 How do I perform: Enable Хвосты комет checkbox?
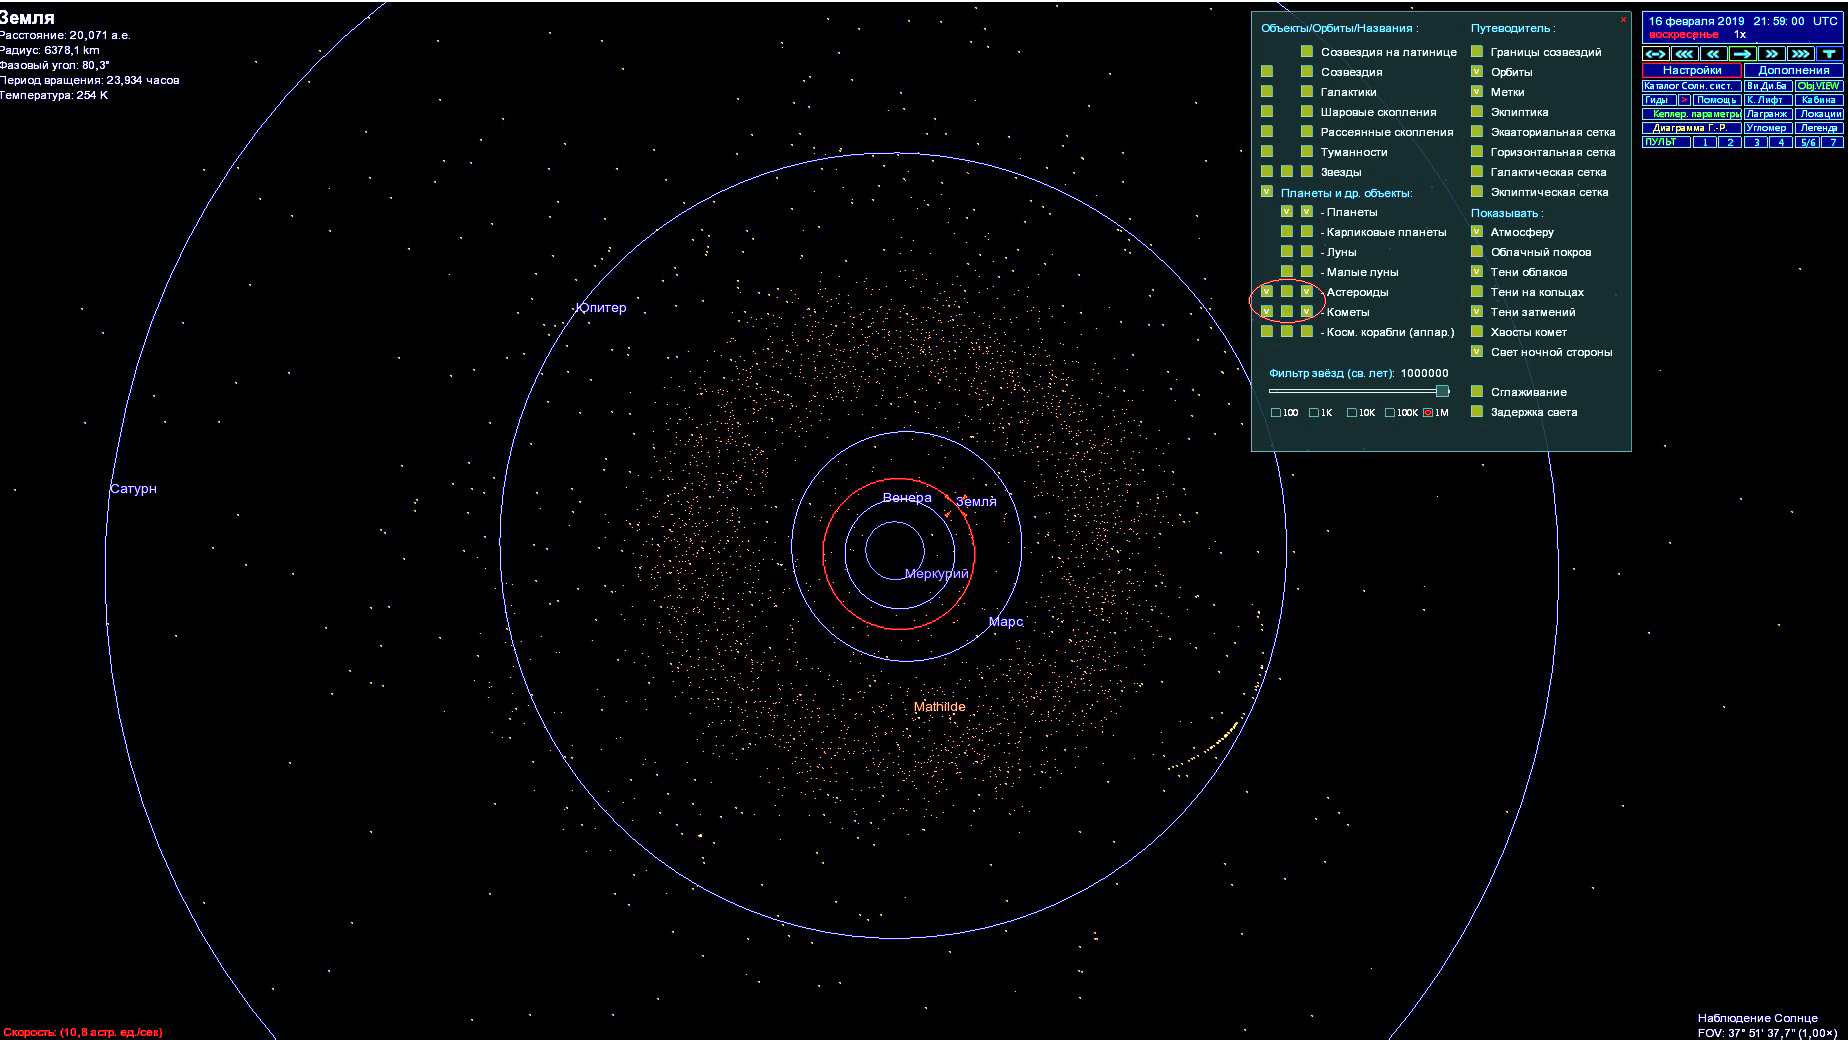click(1477, 332)
